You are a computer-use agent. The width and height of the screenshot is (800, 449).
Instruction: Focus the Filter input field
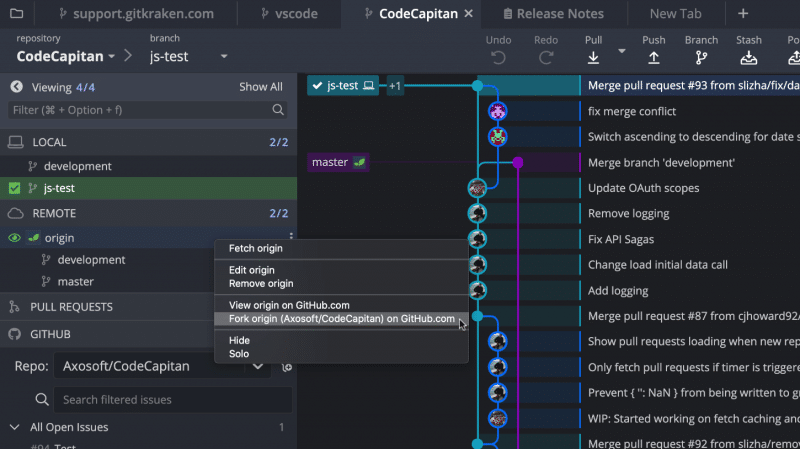tap(147, 110)
